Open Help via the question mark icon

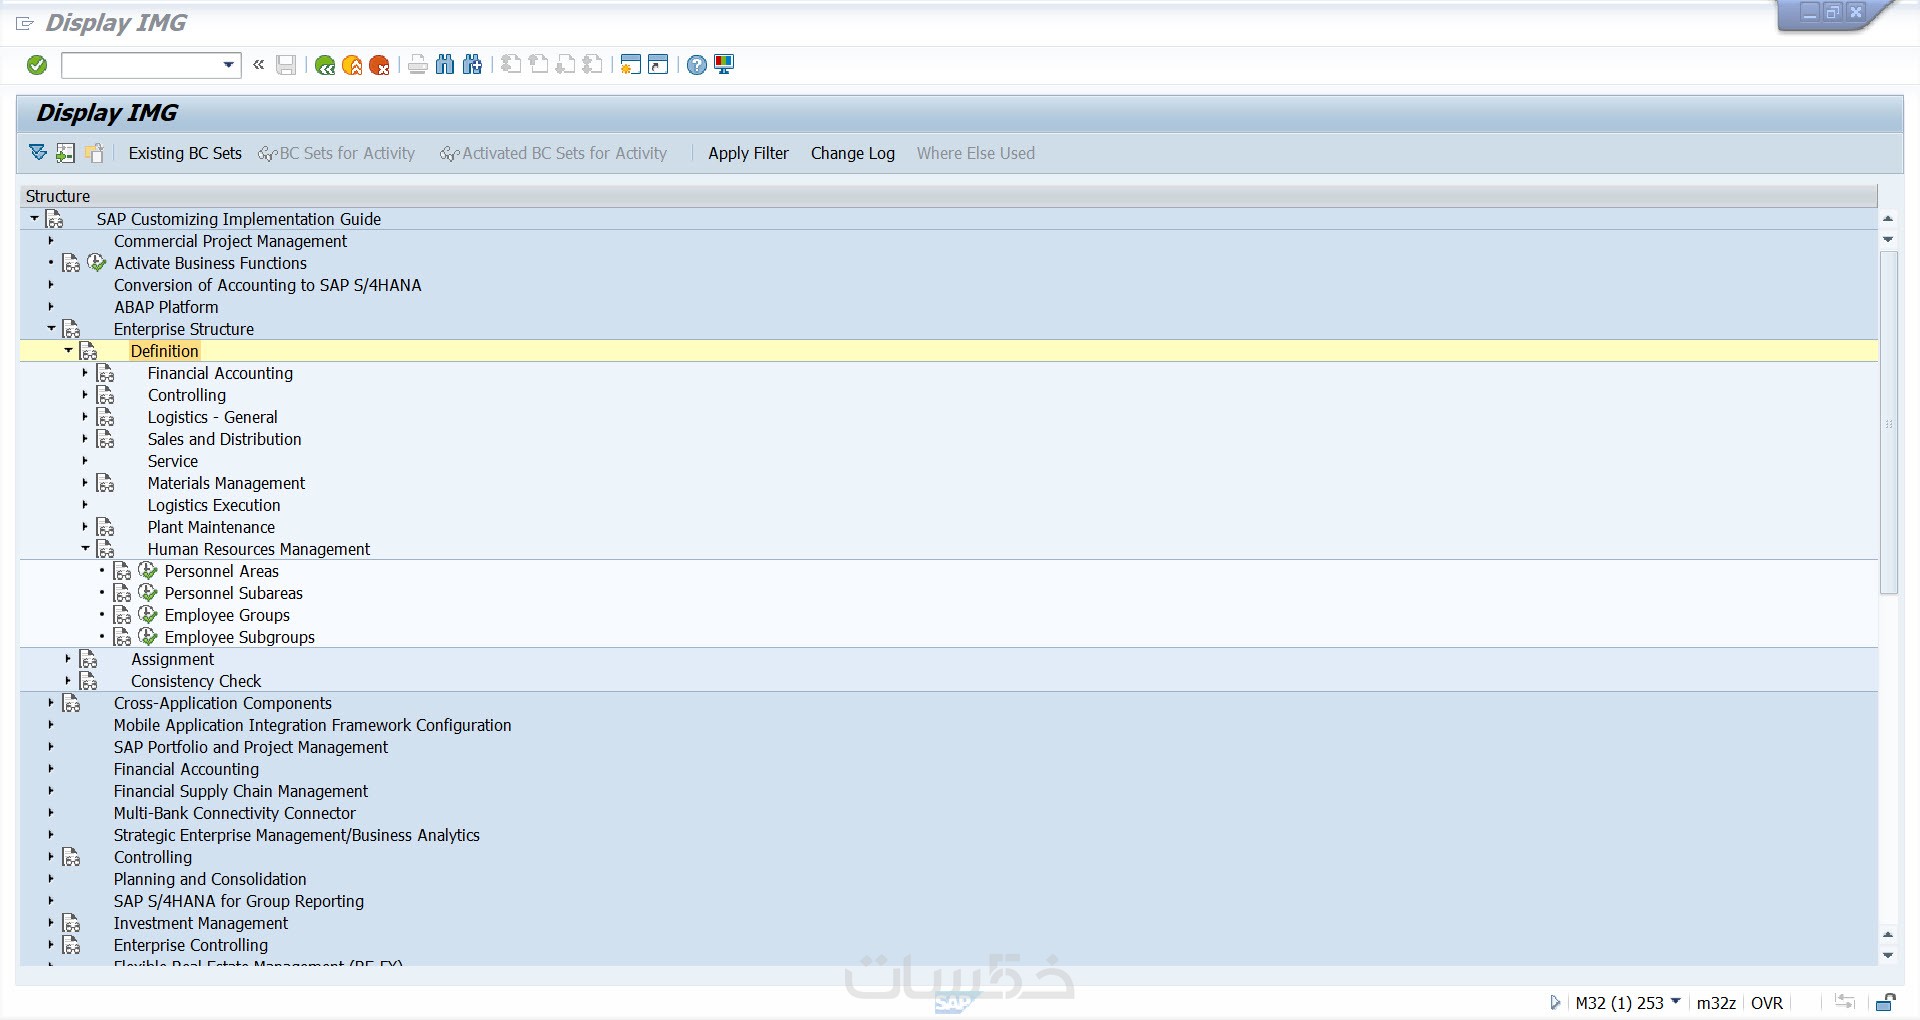coord(697,65)
